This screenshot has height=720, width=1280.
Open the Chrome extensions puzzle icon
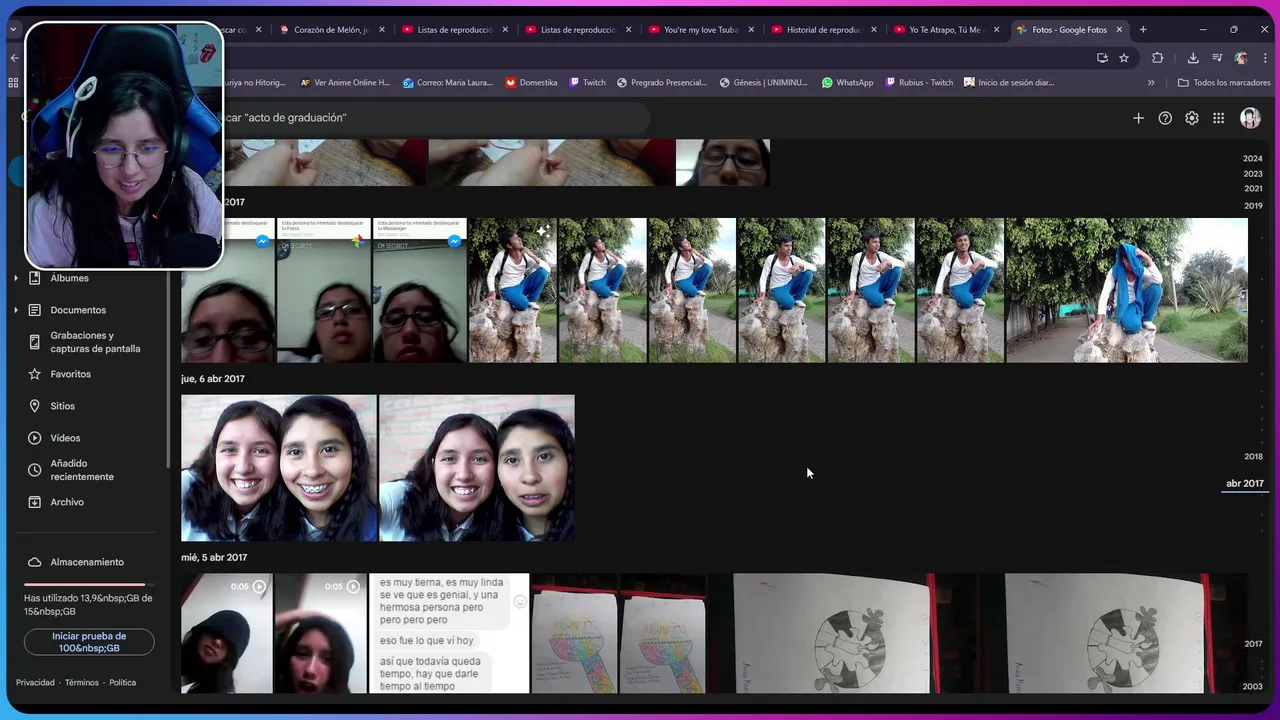(x=1158, y=58)
